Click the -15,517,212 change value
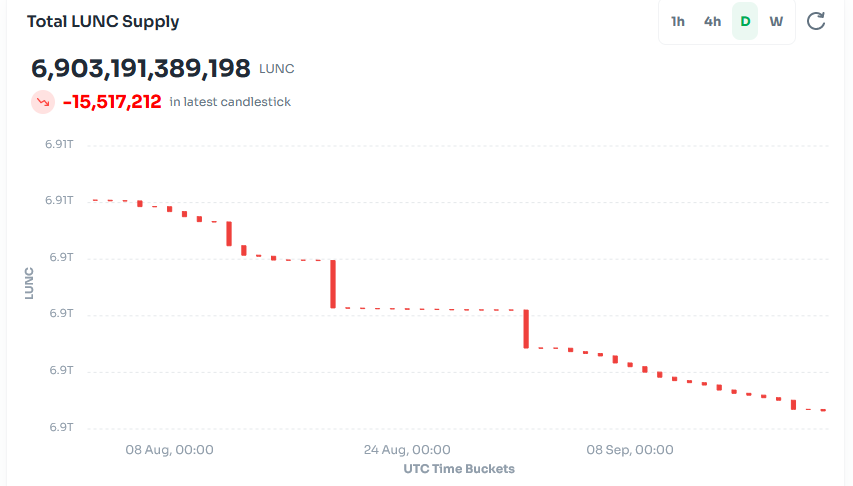This screenshot has height=486, width=853. tap(112, 101)
